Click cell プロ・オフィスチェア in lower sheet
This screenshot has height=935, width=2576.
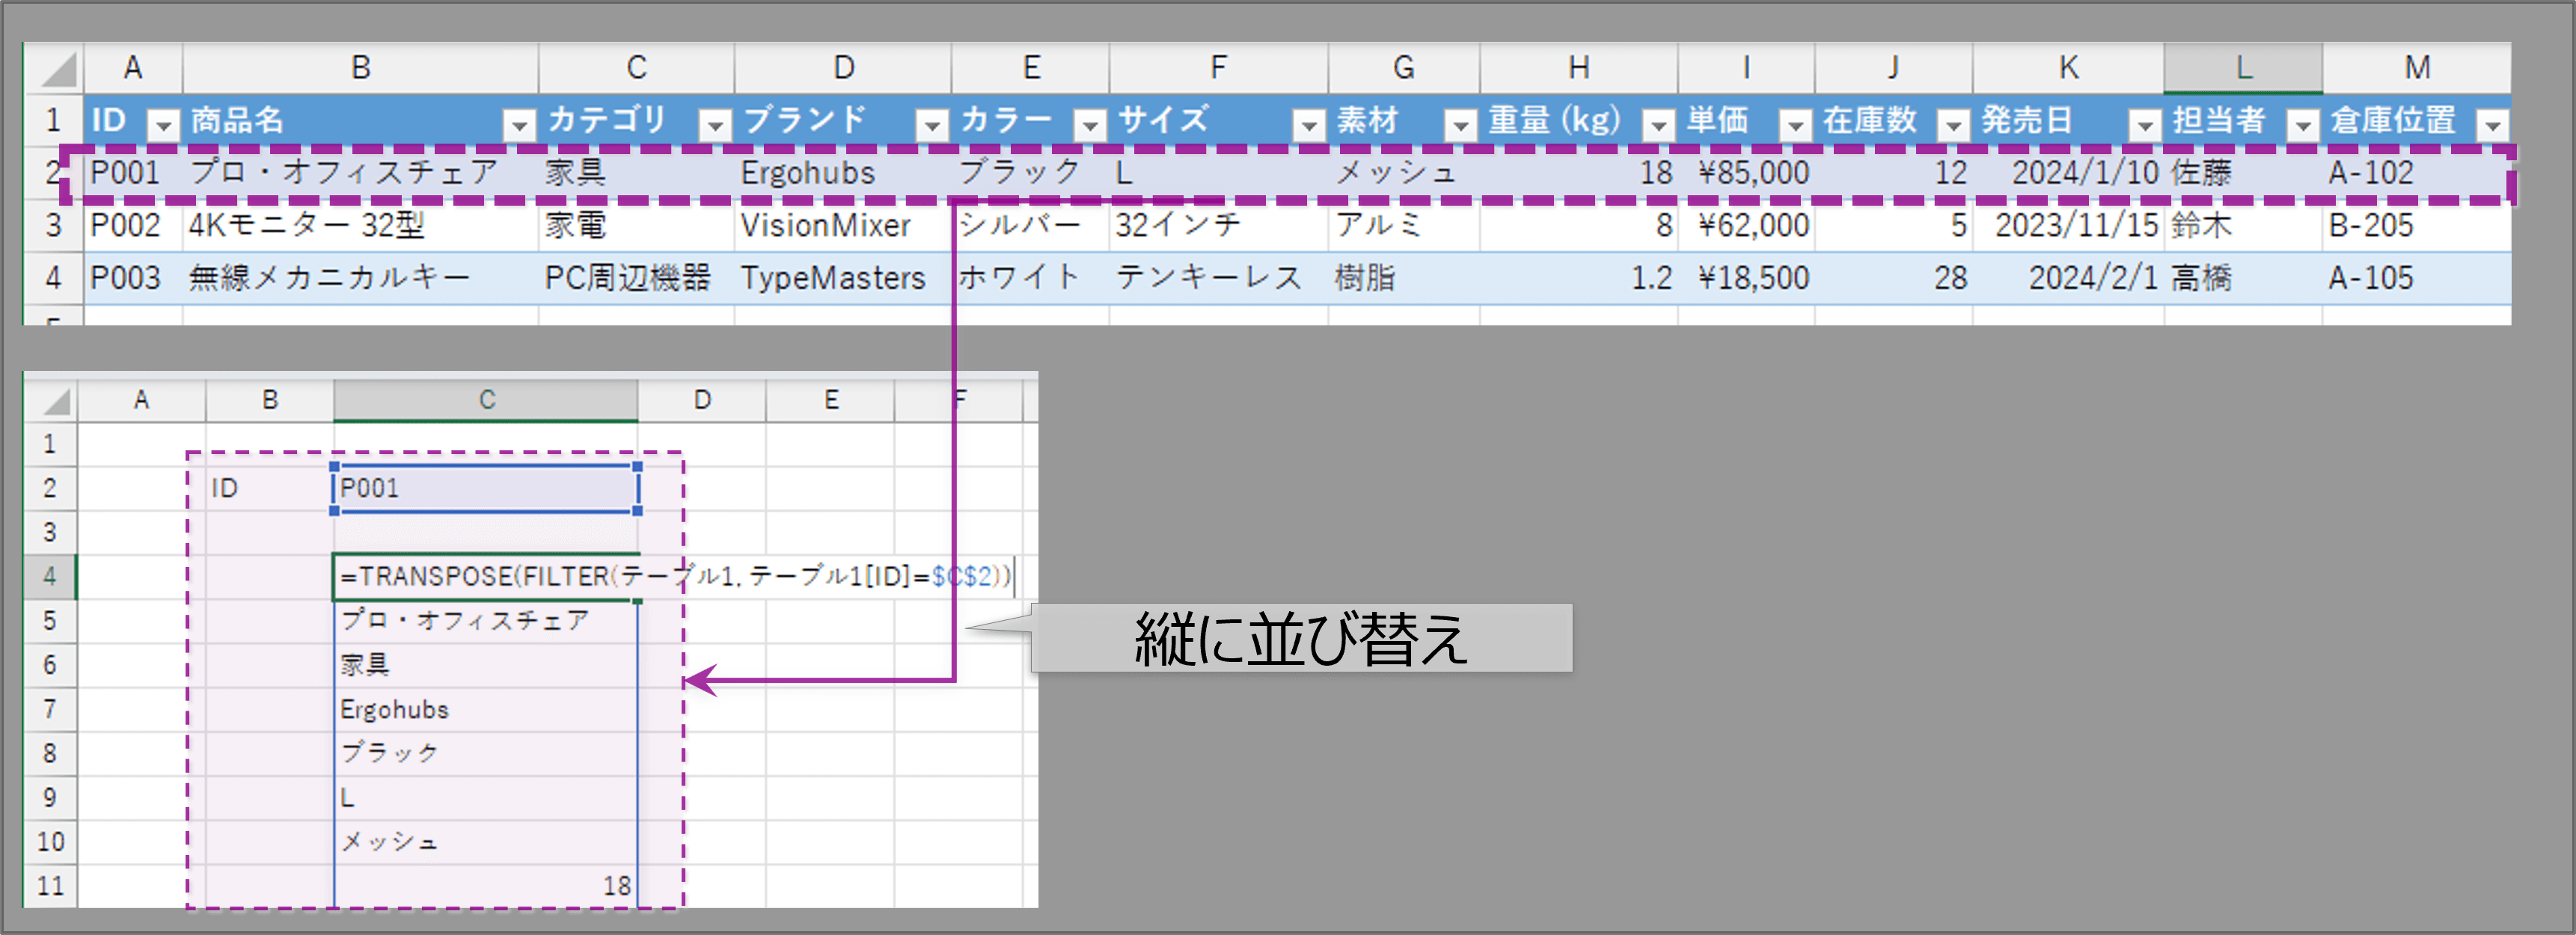pos(486,620)
